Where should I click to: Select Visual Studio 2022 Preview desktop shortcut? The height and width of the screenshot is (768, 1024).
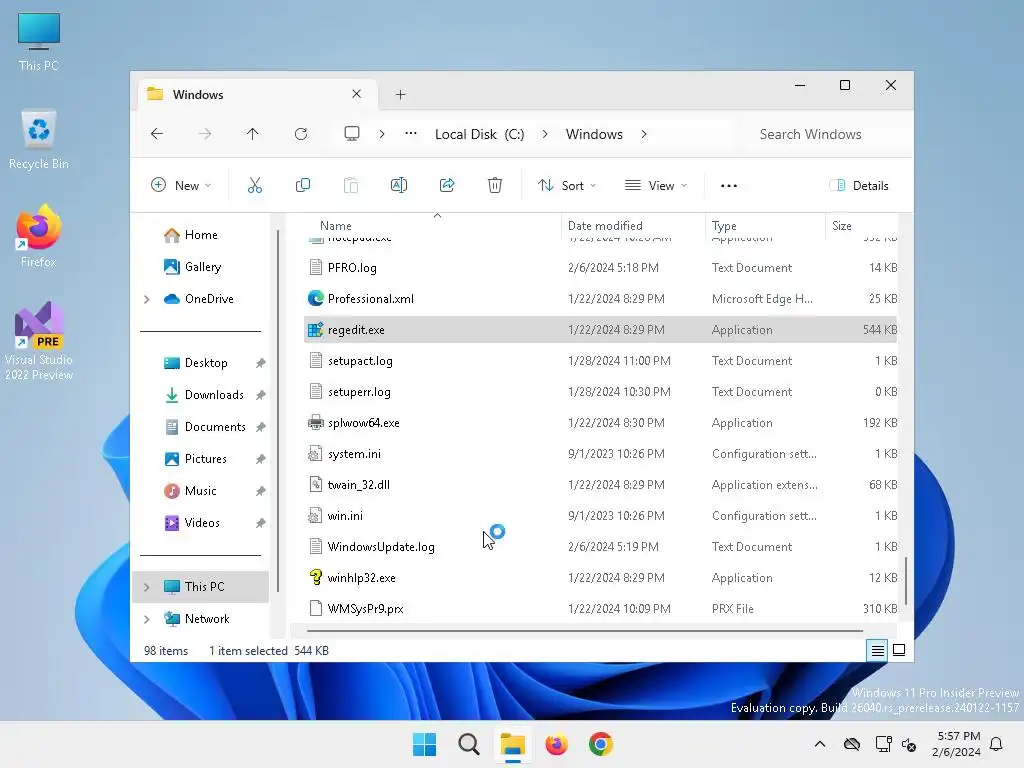pos(39,341)
